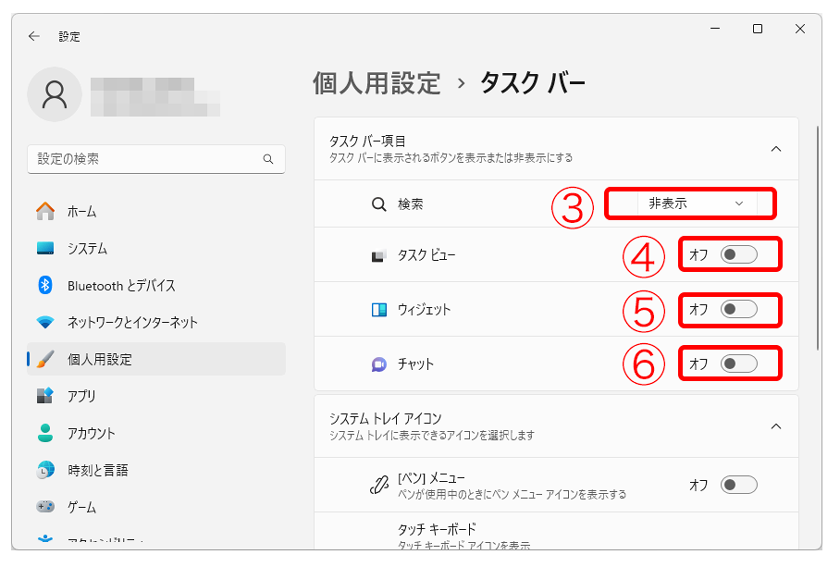Turn on the [ペン] メニュー toggle
This screenshot has width=840, height=567.
739,485
